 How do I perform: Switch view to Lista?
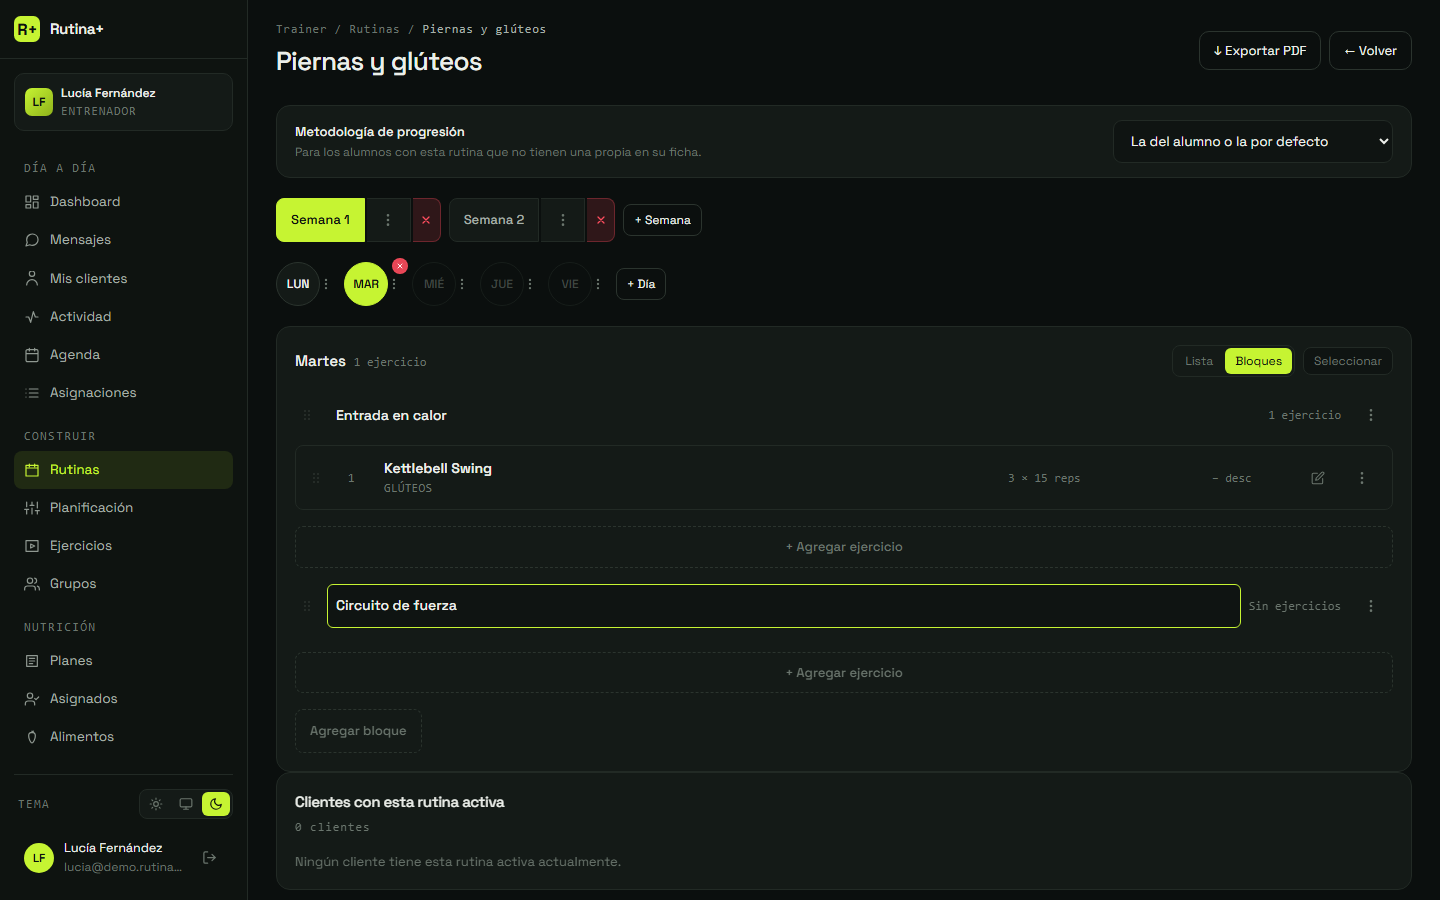tap(1199, 361)
